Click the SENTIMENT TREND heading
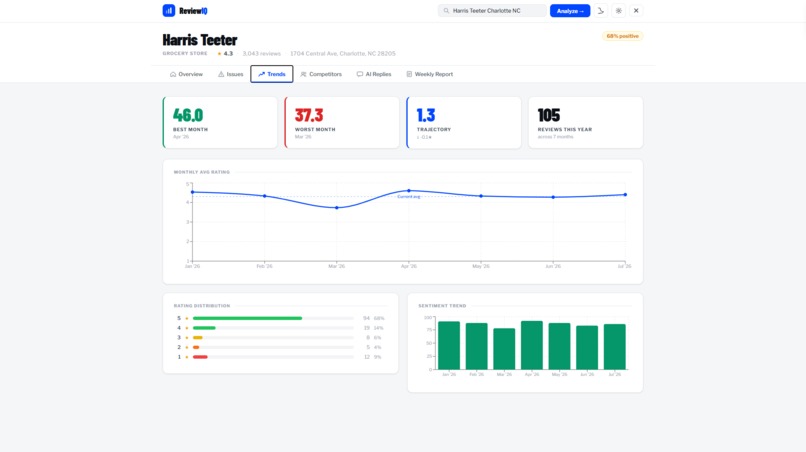 coord(442,306)
